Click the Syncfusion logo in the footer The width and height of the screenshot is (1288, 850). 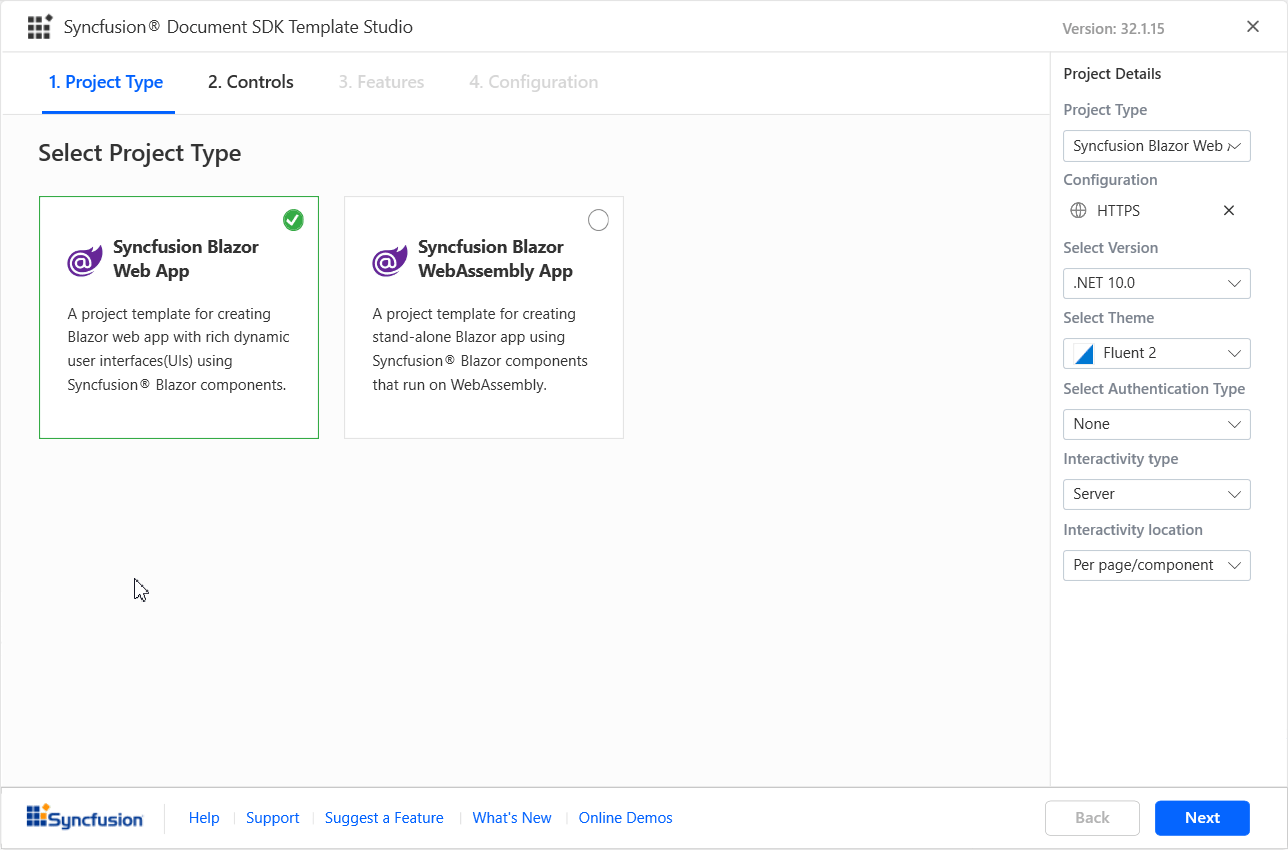pyautogui.click(x=85, y=817)
